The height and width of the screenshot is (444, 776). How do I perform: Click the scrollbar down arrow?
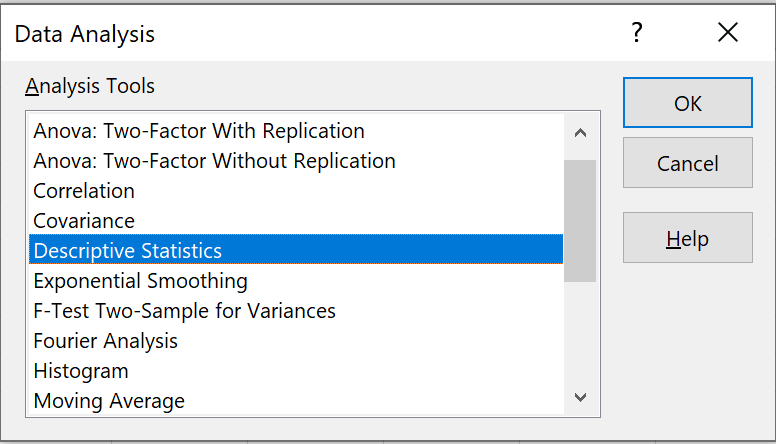[x=580, y=397]
